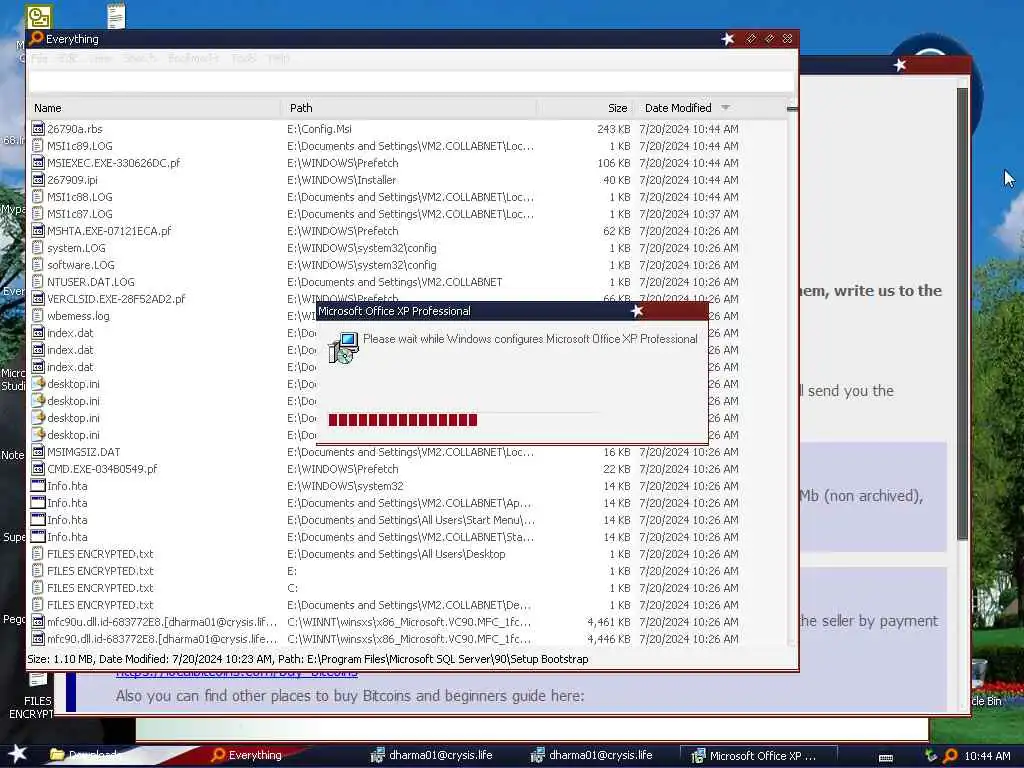Click the MSI1c87.LOG file icon

[38, 214]
